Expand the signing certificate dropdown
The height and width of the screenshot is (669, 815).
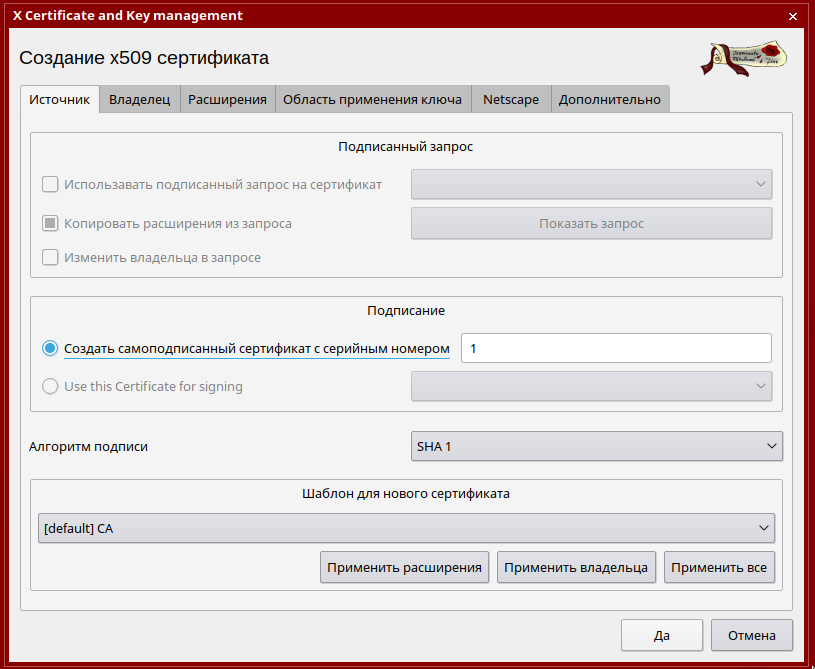(591, 386)
